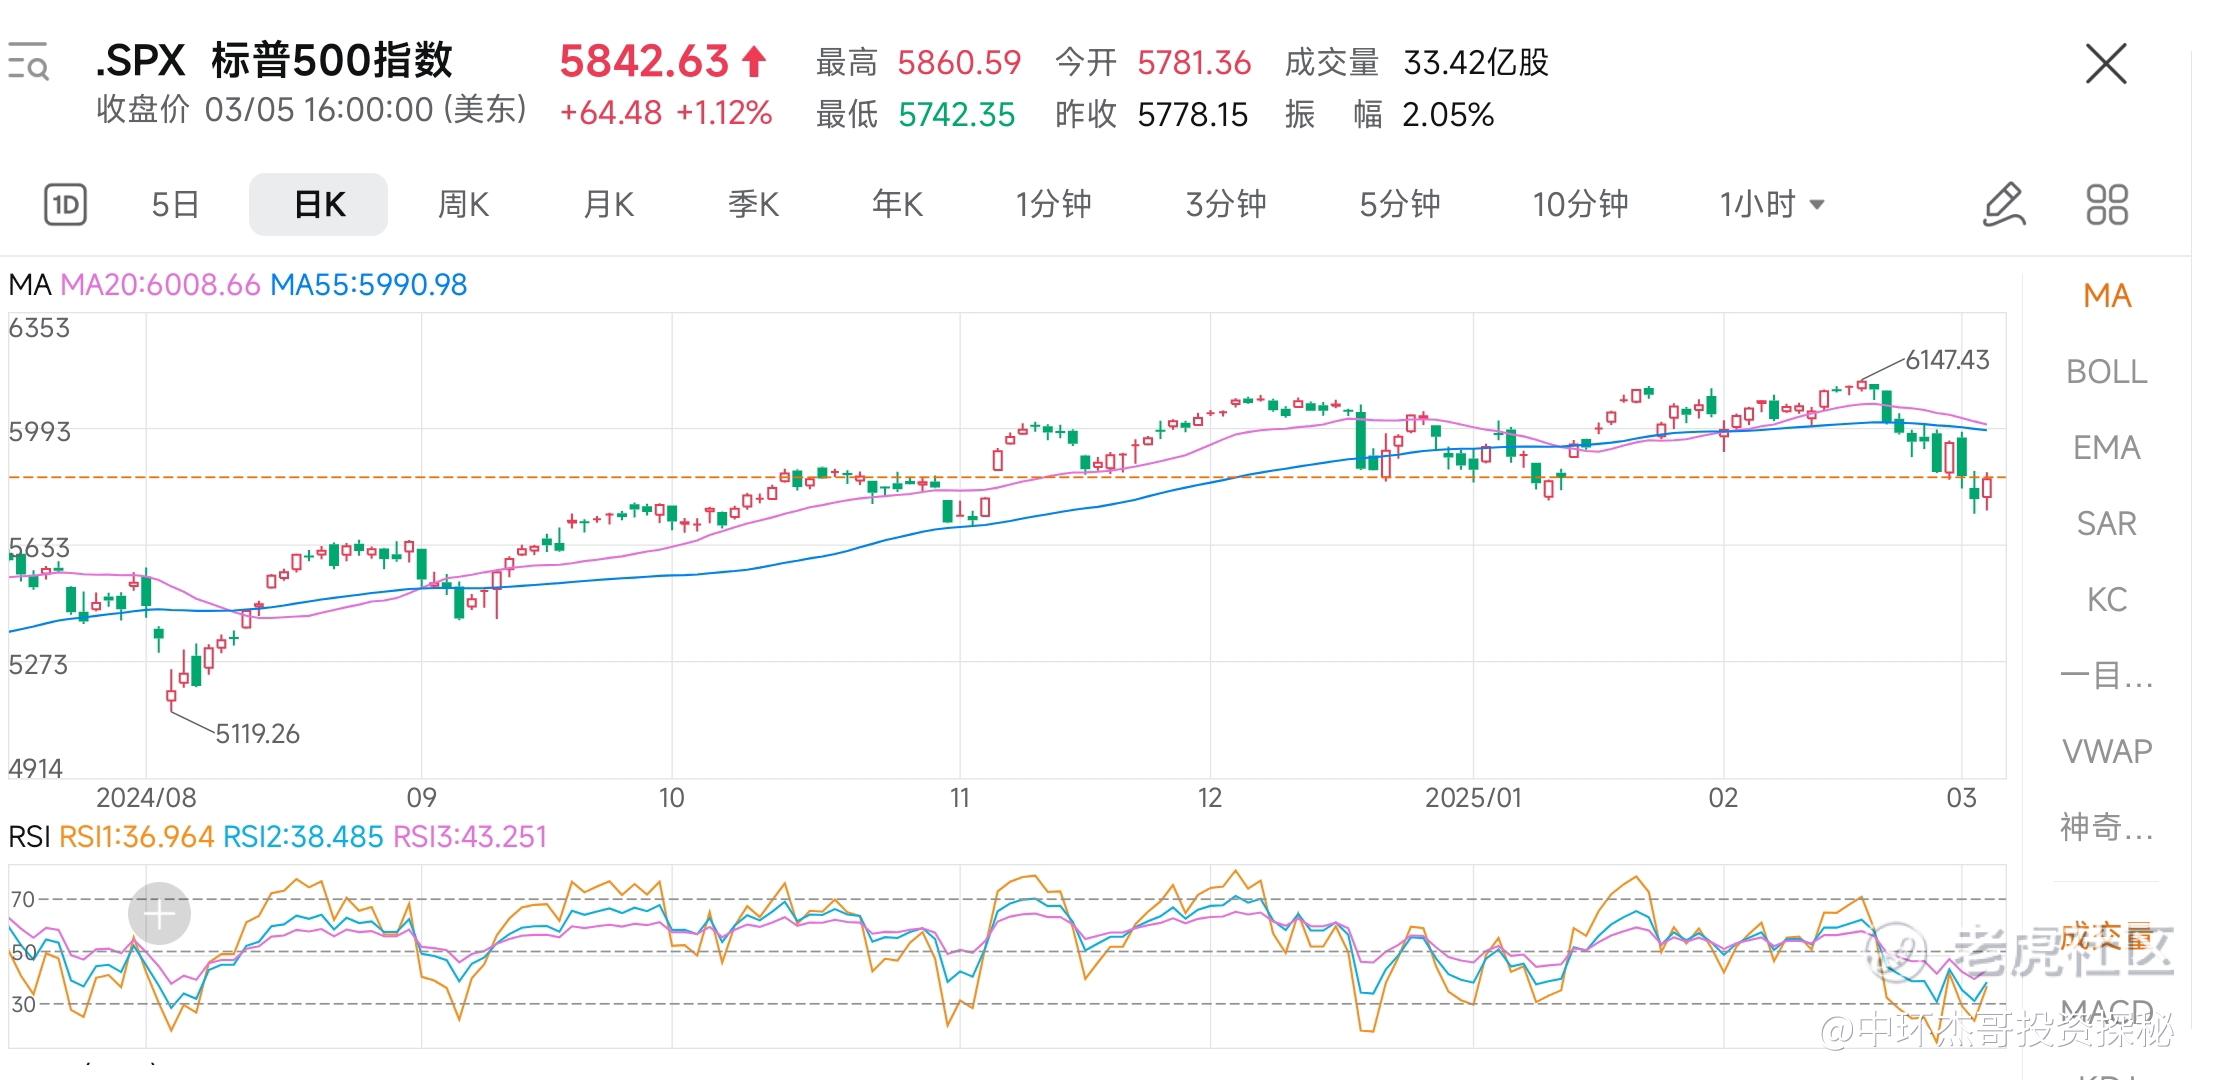
Task: Select the 10分钟 interval
Action: (1580, 205)
